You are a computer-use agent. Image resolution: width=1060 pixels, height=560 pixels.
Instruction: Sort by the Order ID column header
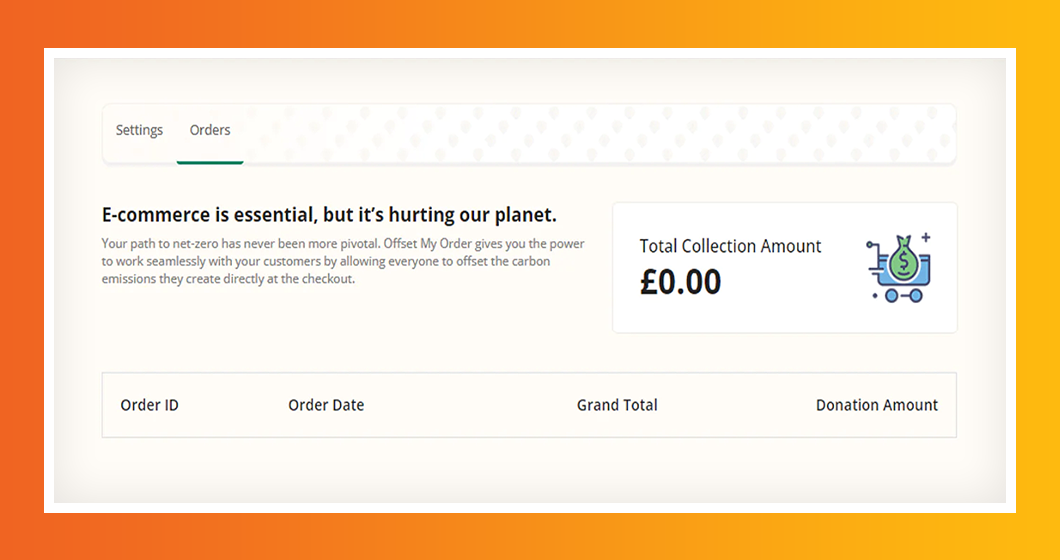point(150,406)
